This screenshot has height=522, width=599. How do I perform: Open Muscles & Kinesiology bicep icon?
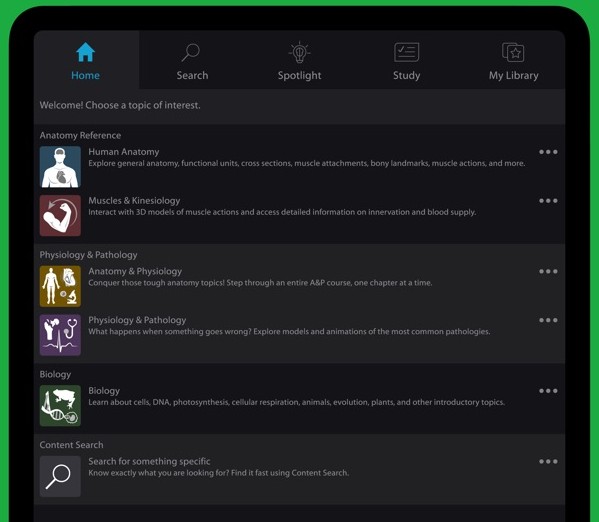pyautogui.click(x=60, y=216)
